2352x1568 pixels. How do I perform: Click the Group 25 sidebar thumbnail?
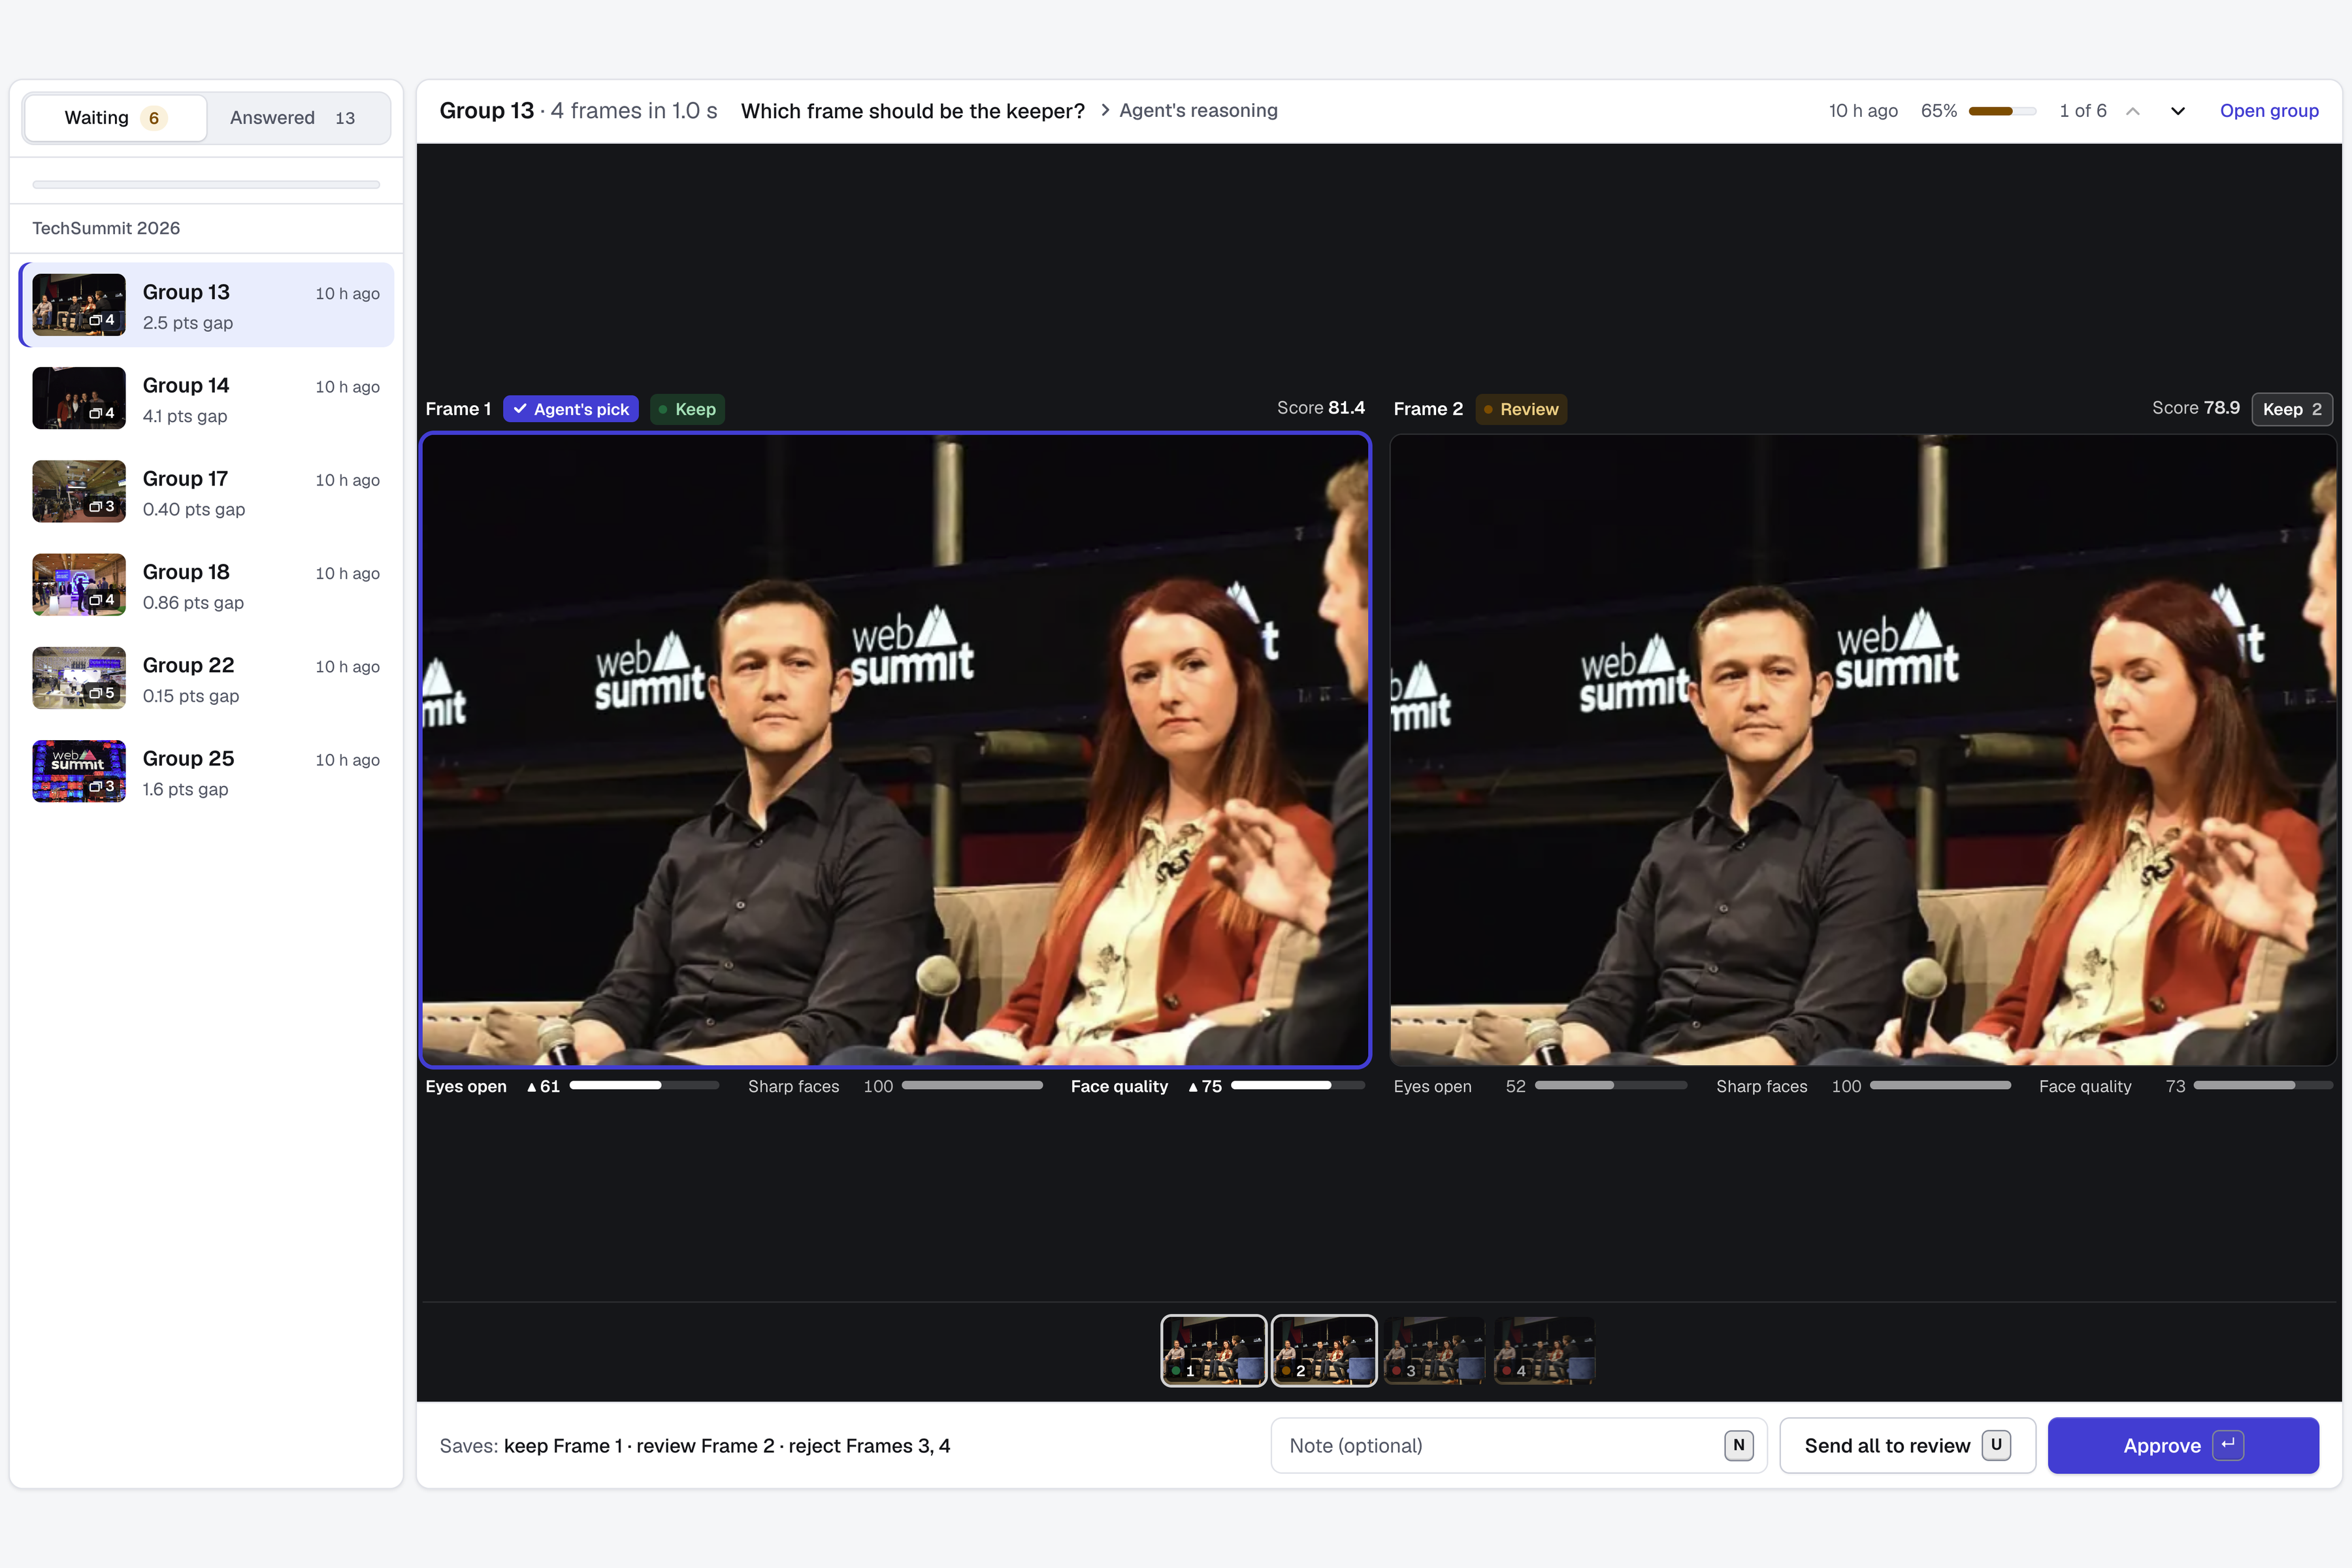pos(79,771)
